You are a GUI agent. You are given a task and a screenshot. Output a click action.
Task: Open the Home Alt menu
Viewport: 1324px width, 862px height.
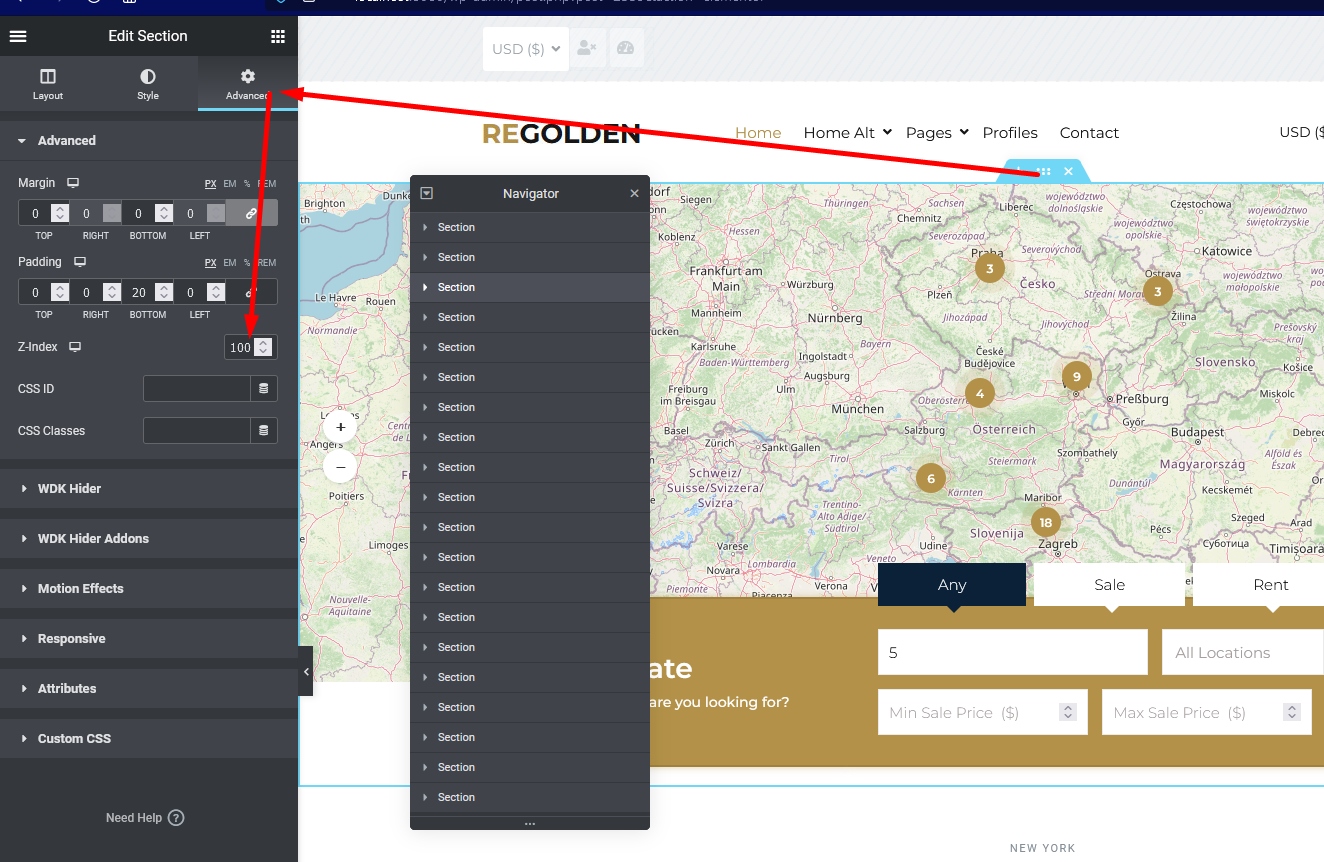click(847, 133)
